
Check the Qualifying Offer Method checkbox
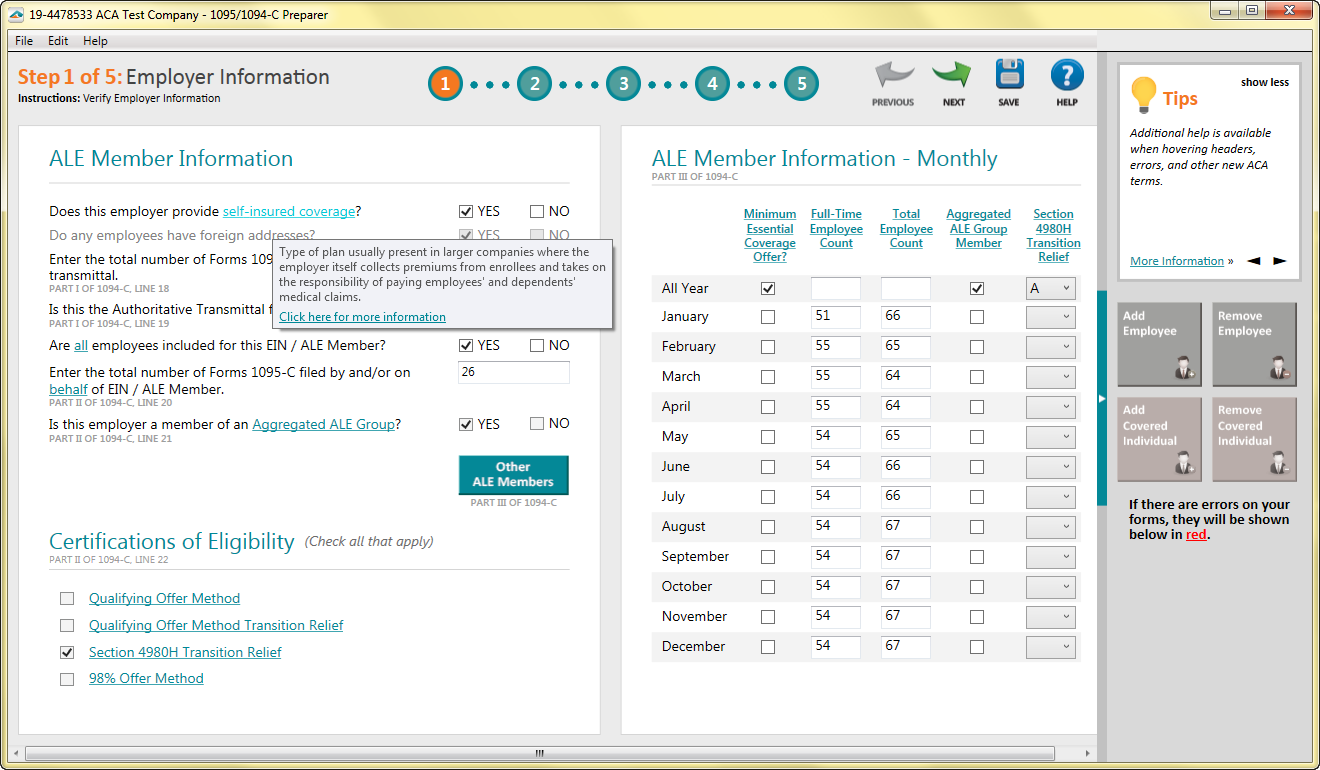pos(67,598)
